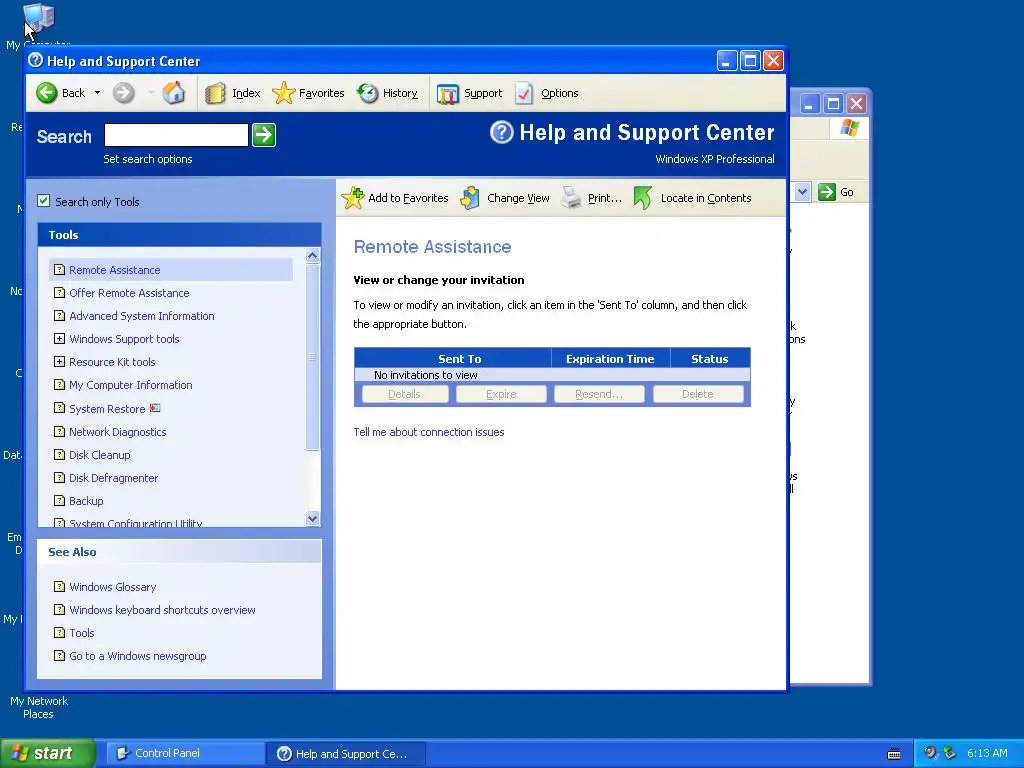Open Advanced System Information tool
The height and width of the screenshot is (768, 1024).
(x=142, y=315)
